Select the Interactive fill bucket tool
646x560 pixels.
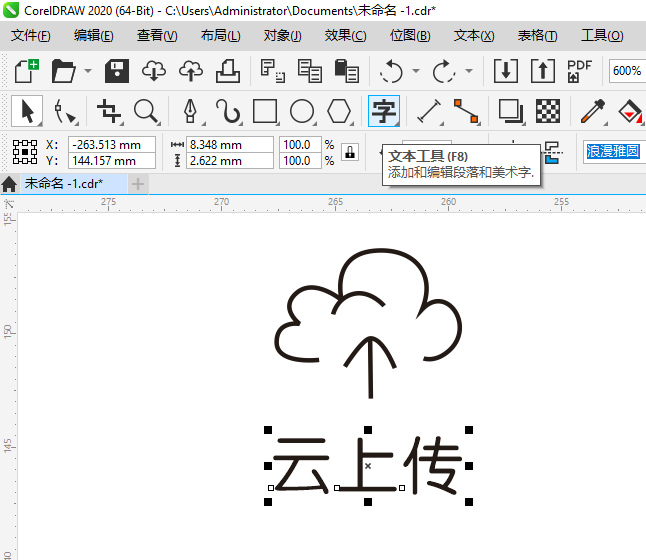point(630,111)
